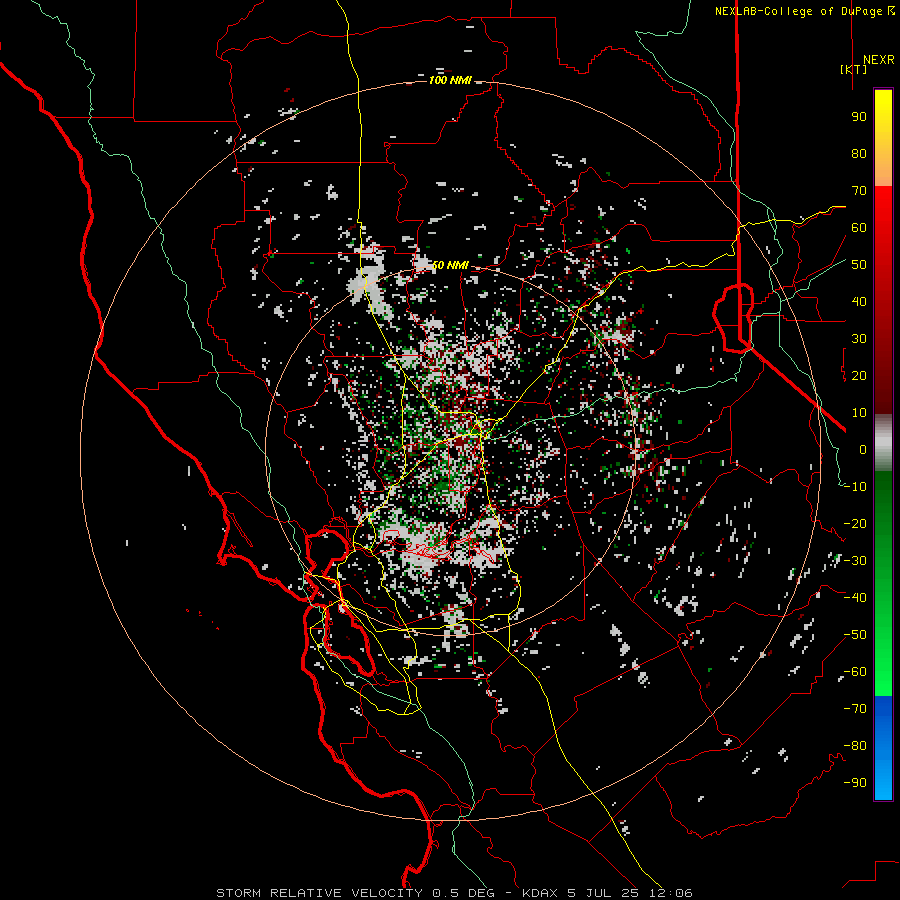Click the yellow top segment of the color bar
The height and width of the screenshot is (900, 900).
(x=883, y=138)
